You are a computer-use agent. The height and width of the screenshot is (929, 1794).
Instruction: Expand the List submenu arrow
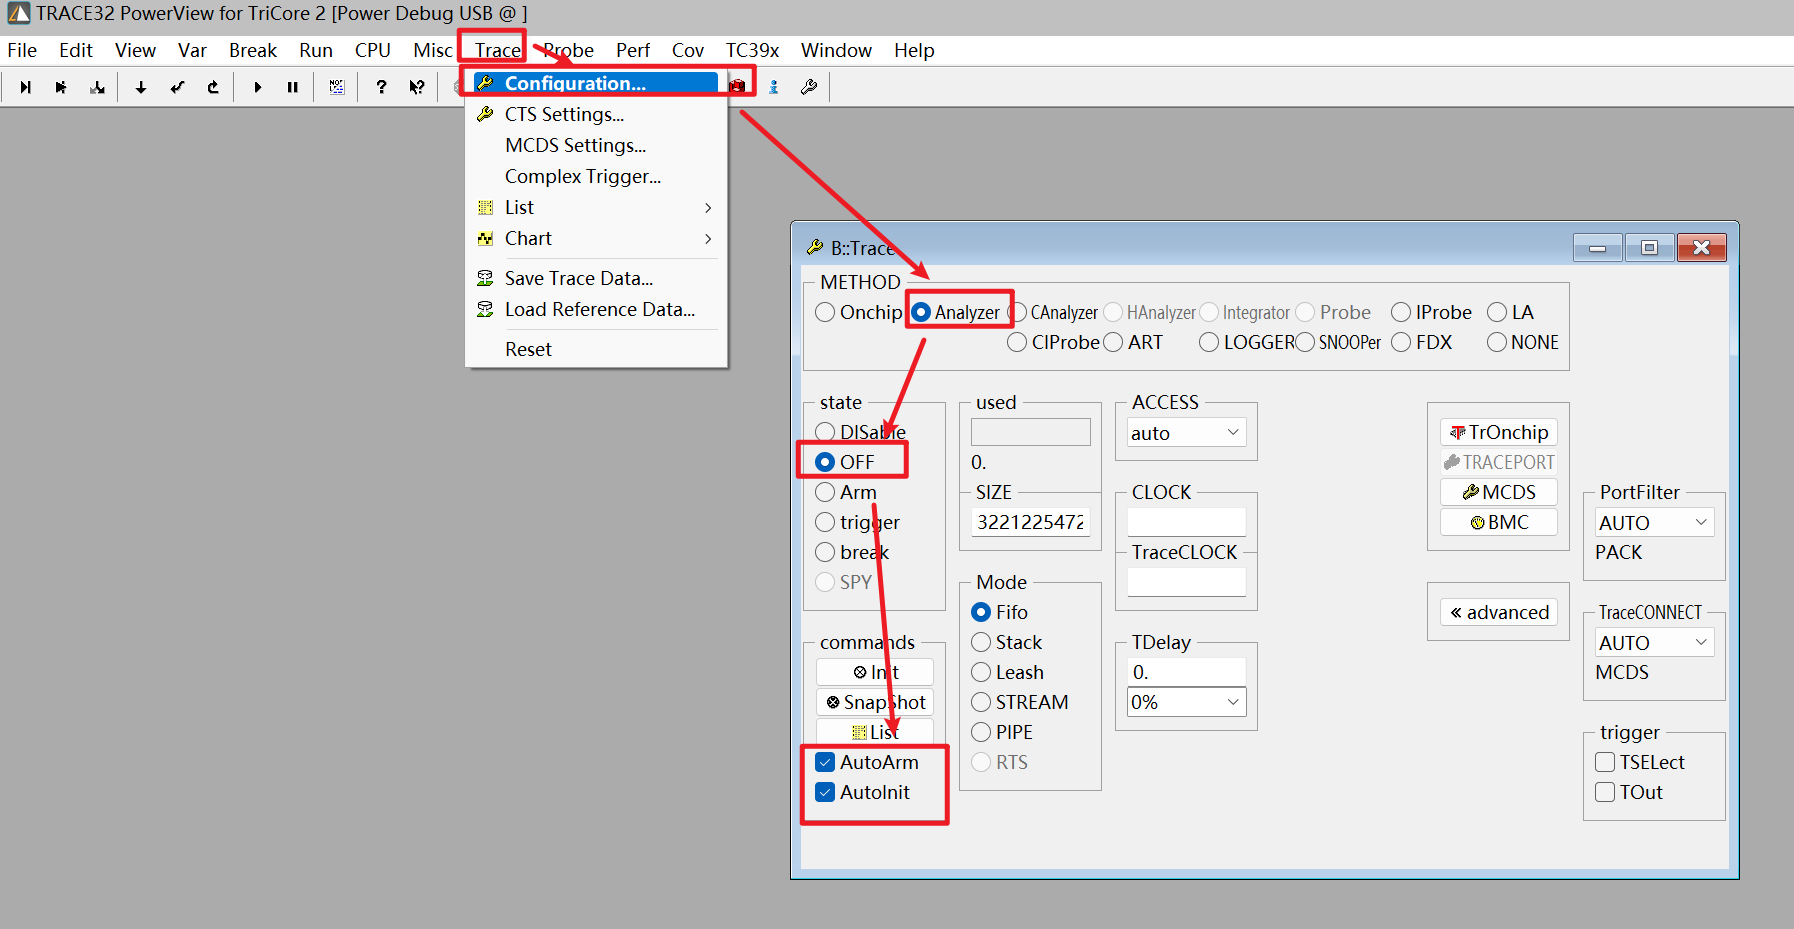(708, 207)
